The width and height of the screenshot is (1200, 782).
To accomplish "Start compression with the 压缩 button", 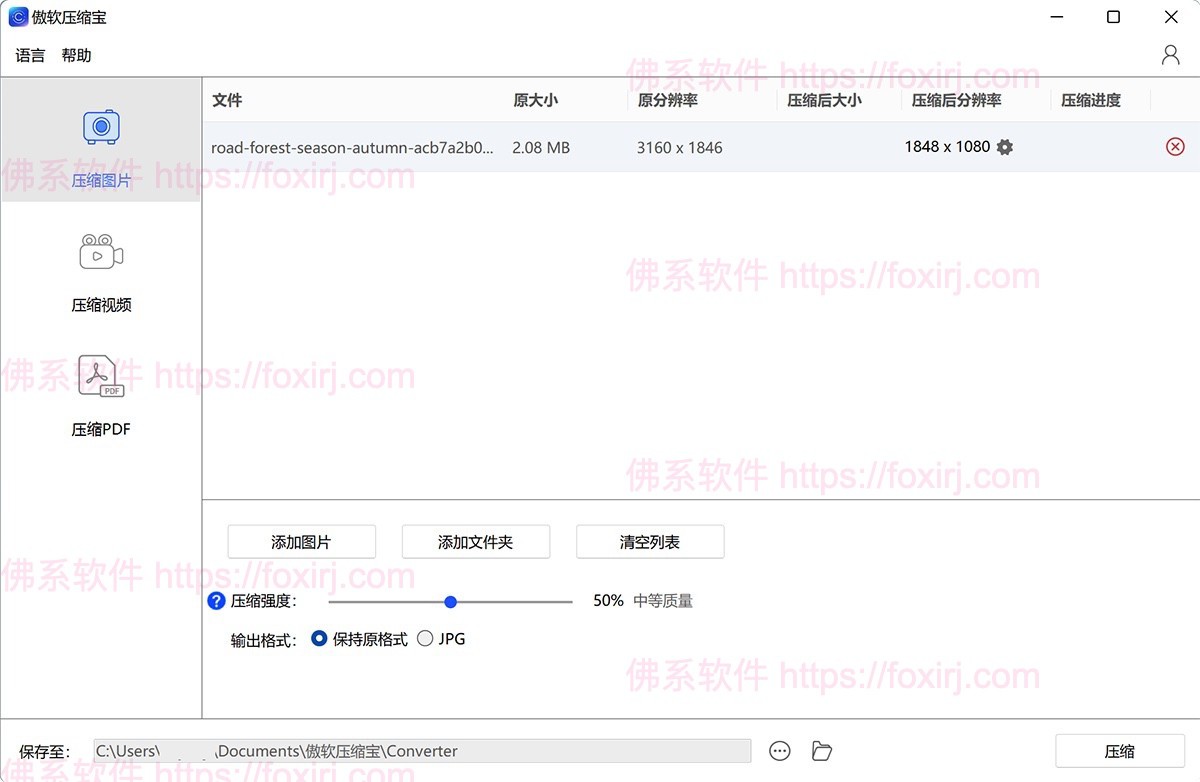I will tap(1119, 750).
